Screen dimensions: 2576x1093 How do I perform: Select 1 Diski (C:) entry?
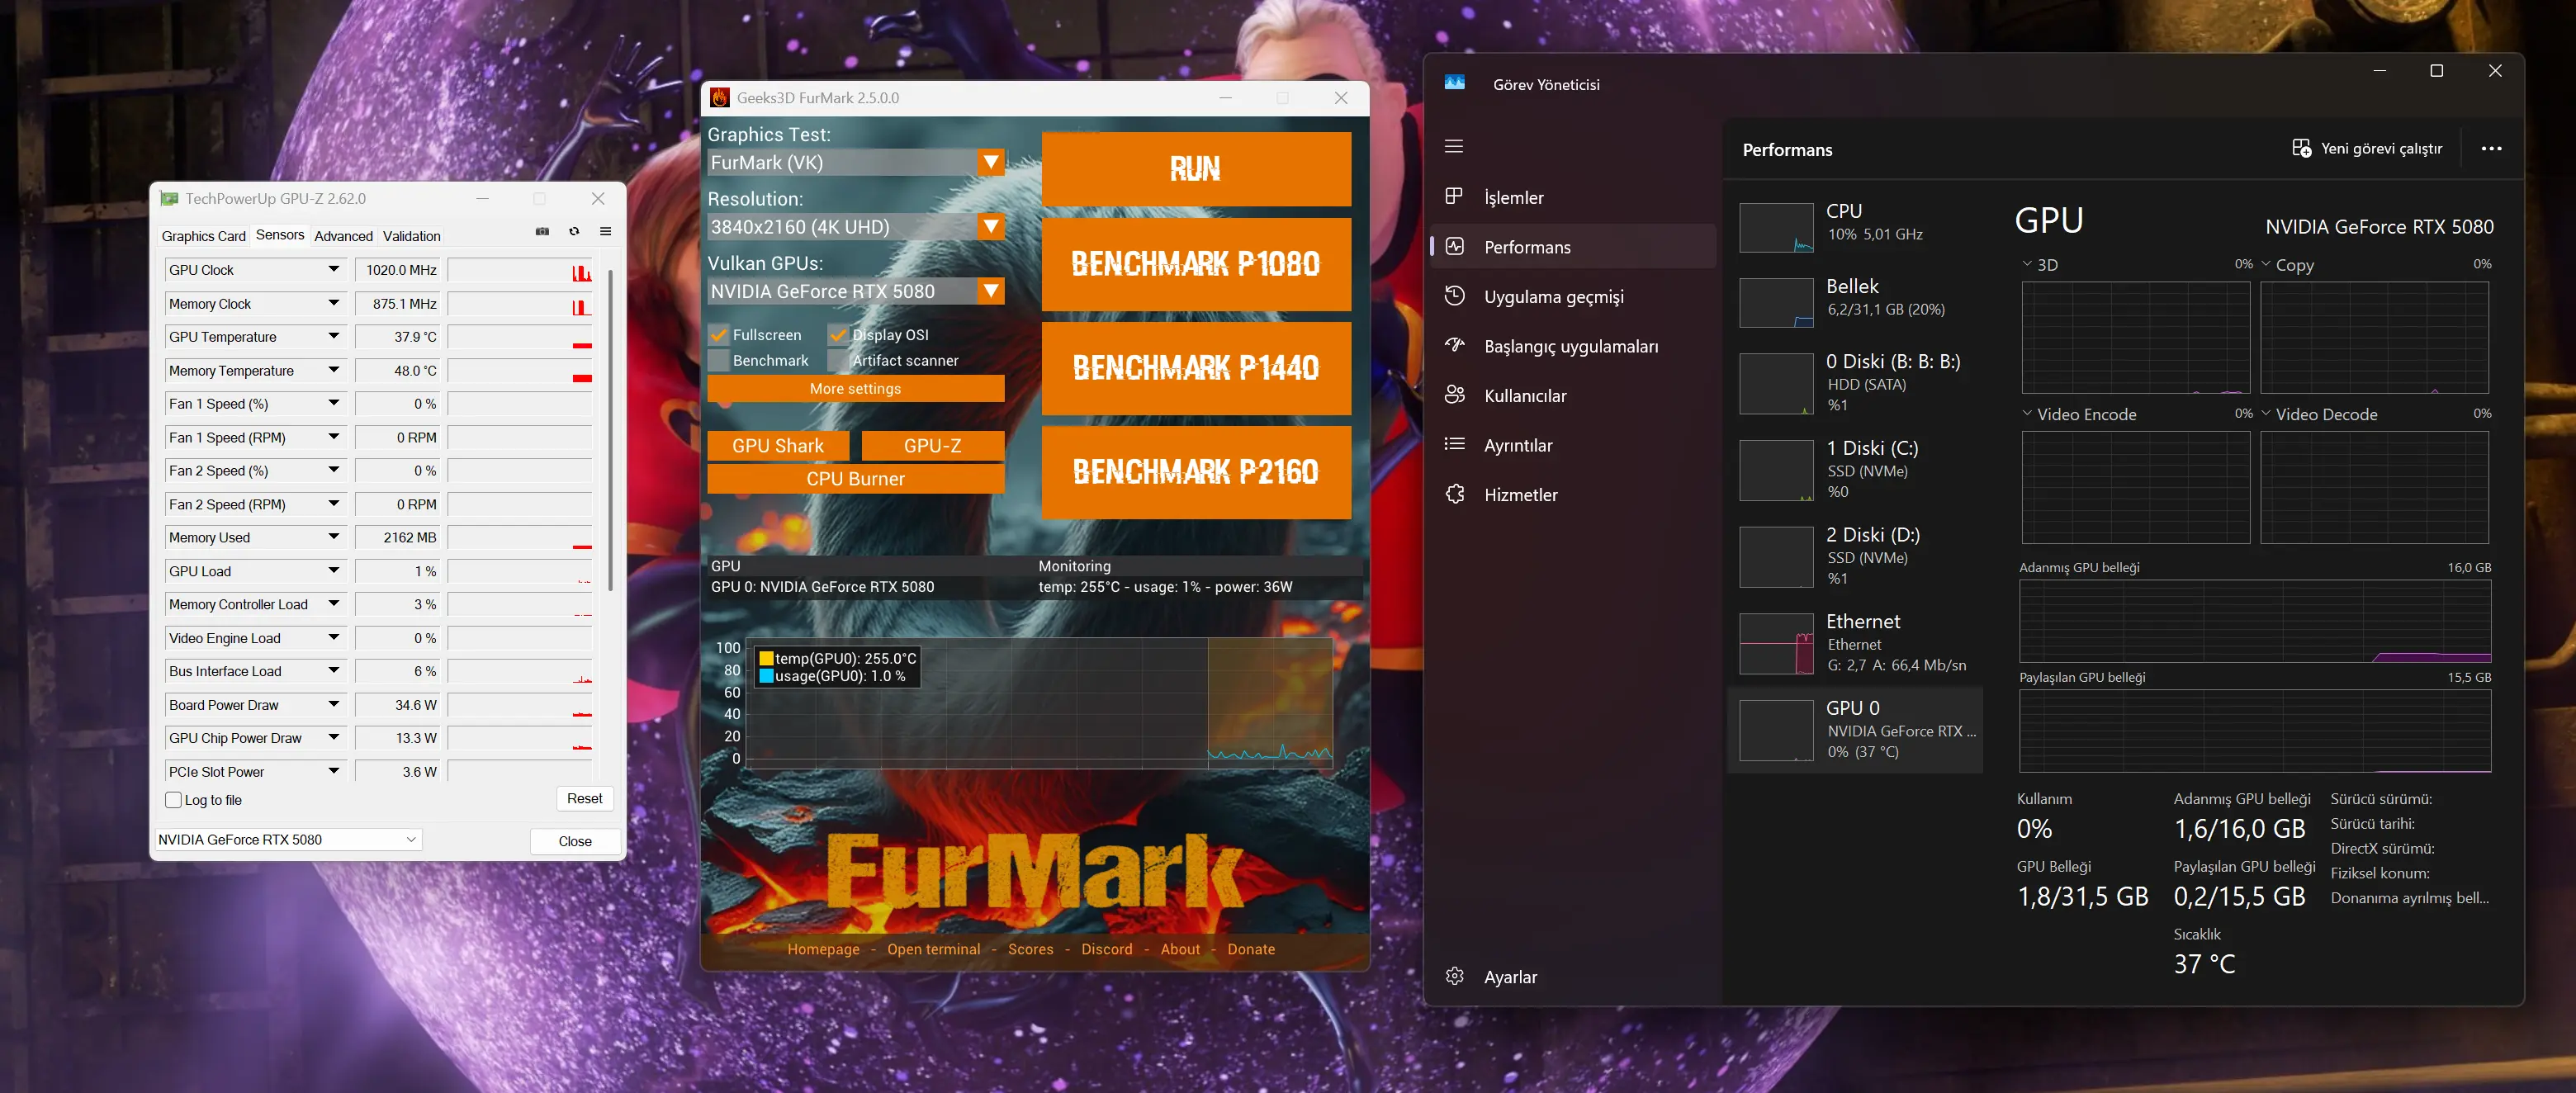point(1855,470)
